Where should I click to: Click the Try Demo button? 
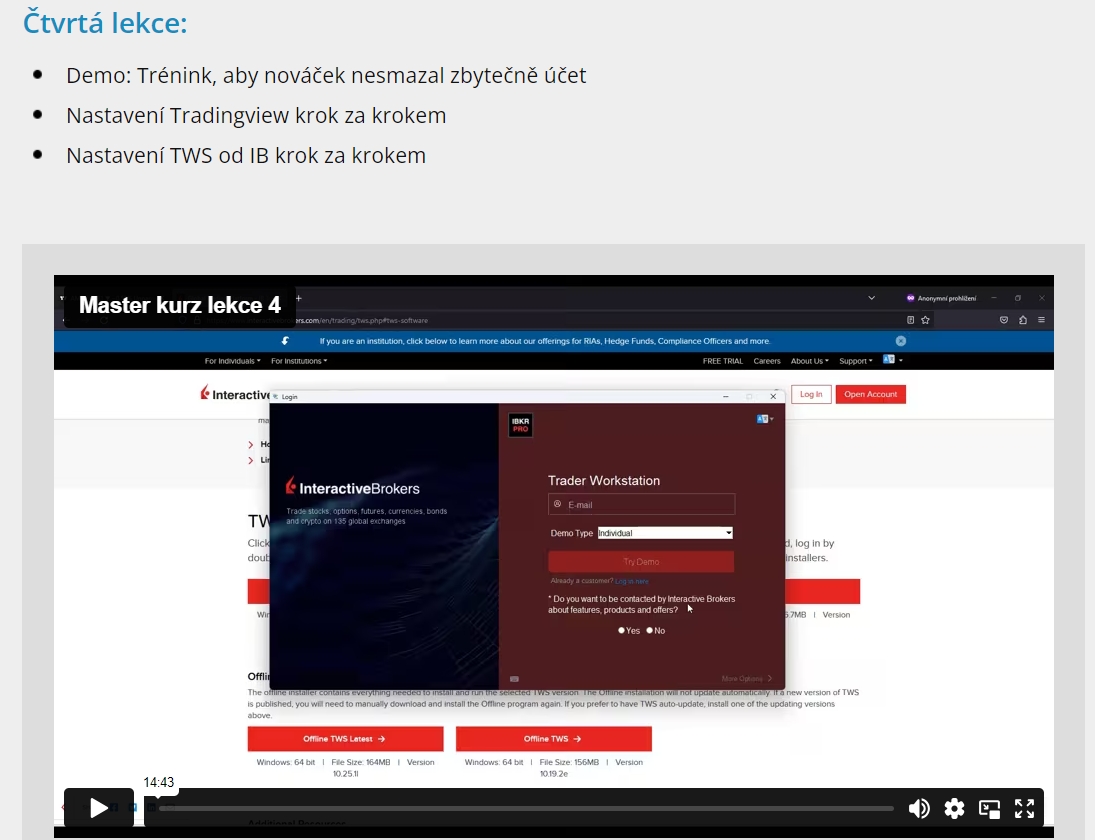pos(641,561)
